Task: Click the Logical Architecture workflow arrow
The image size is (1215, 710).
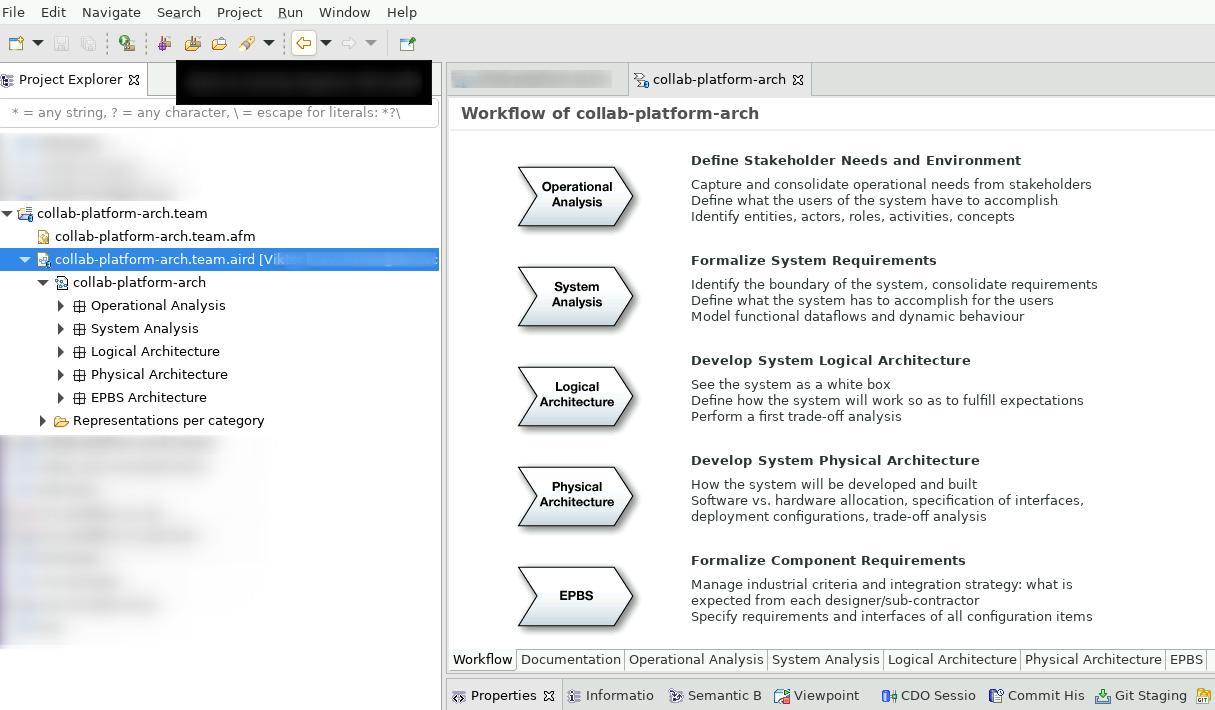Action: pos(575,394)
